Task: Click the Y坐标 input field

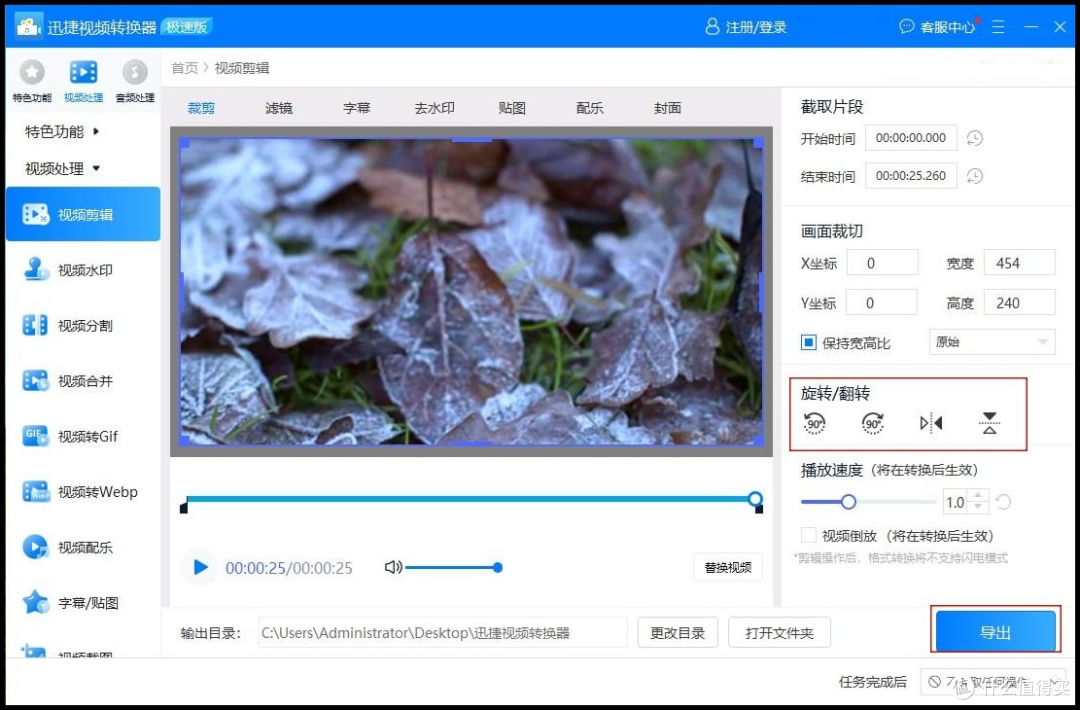Action: click(x=882, y=303)
